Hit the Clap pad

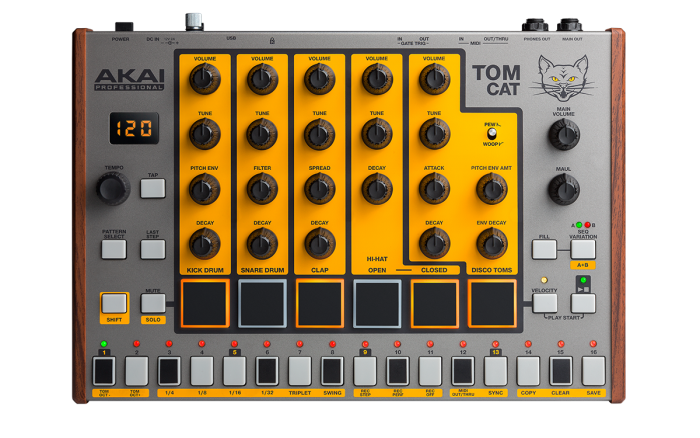click(x=320, y=304)
